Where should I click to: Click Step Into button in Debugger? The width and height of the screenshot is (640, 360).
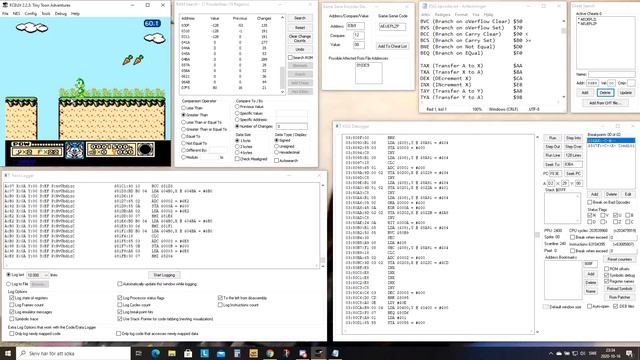(573, 138)
